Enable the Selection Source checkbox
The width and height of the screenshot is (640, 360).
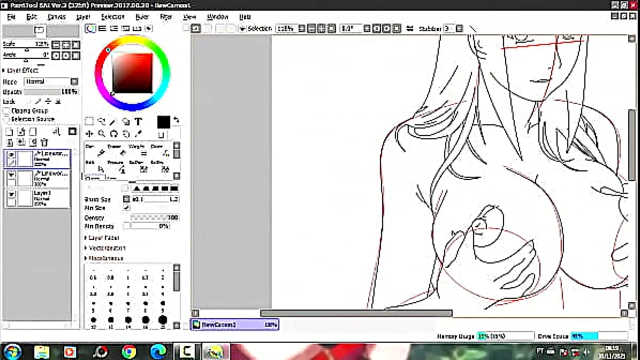click(x=6, y=119)
